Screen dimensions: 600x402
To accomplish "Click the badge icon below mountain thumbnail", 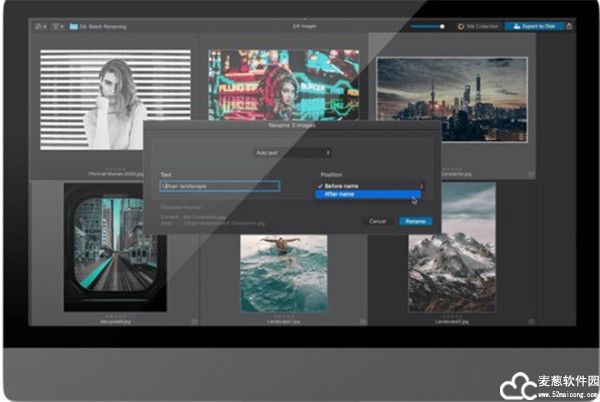I will [x=531, y=322].
